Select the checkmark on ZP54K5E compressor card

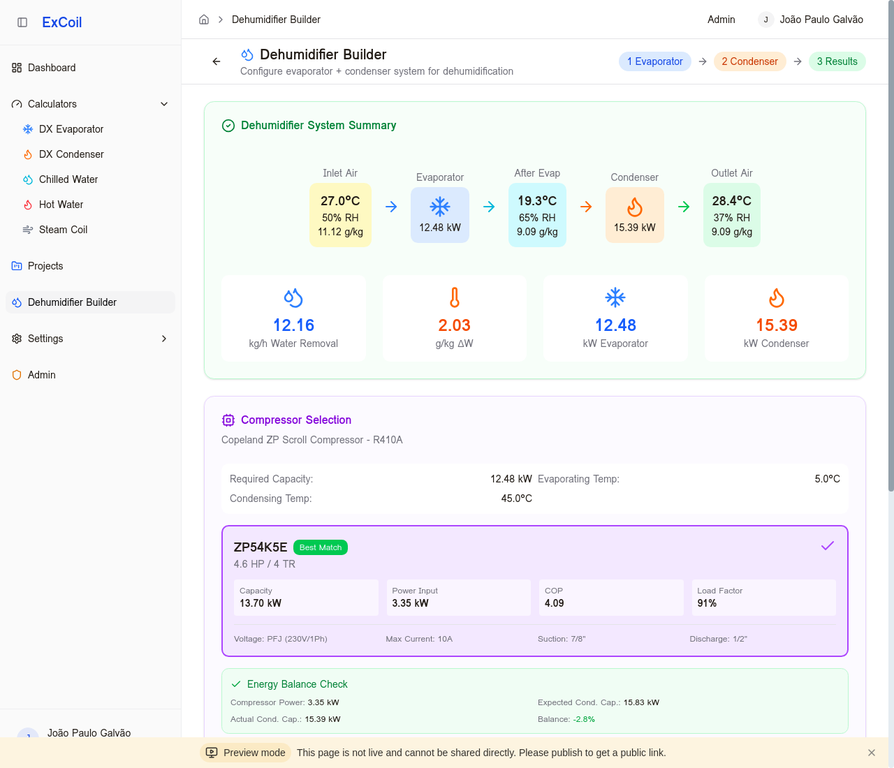pyautogui.click(x=827, y=546)
